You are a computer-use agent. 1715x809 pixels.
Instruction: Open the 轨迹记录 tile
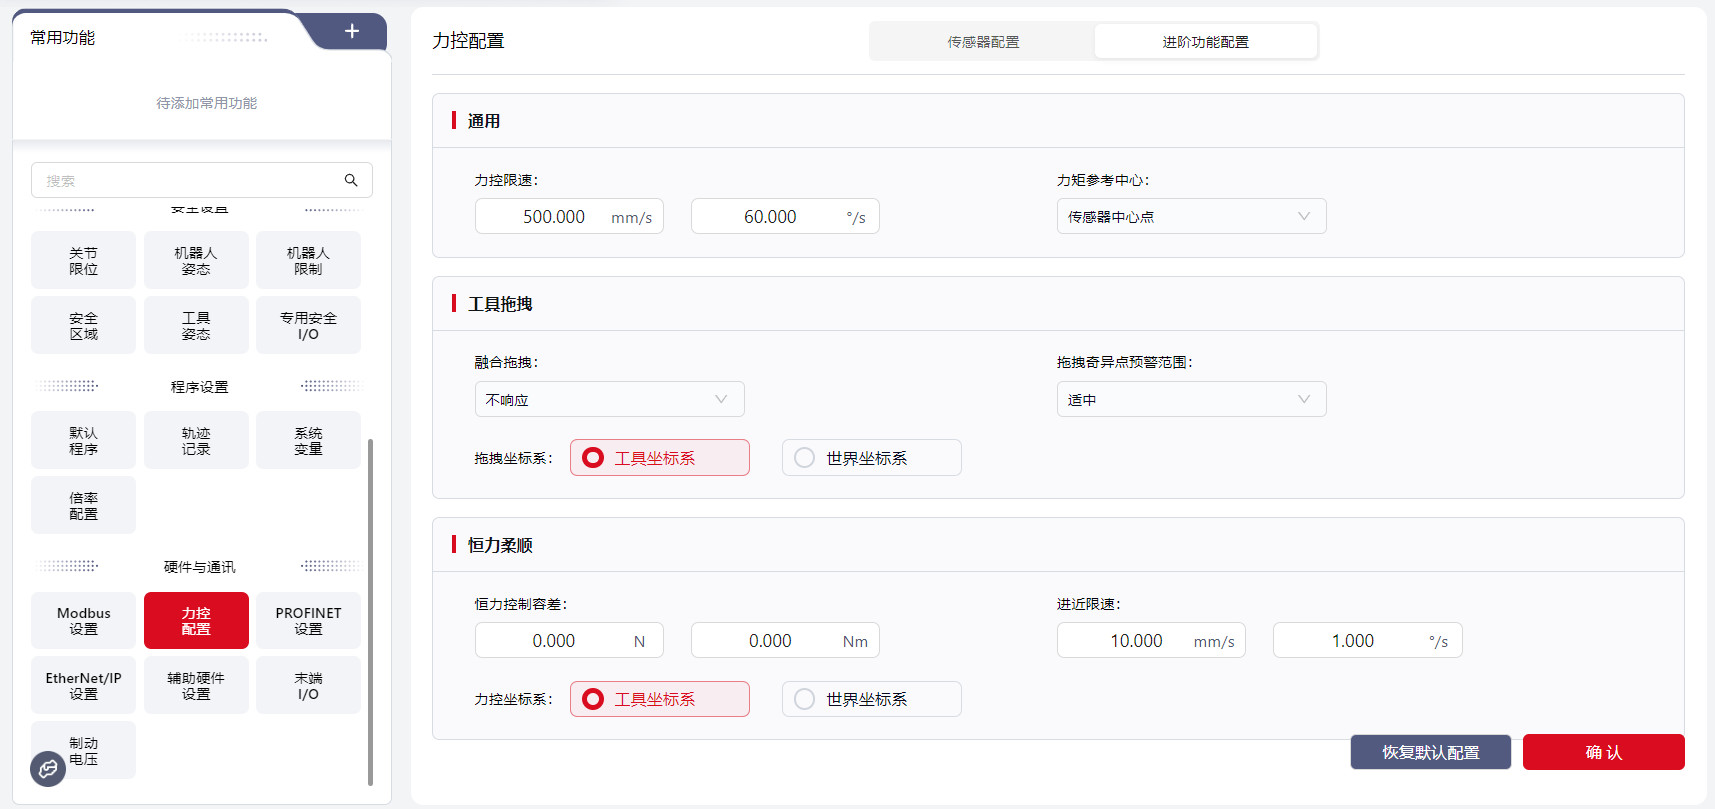(196, 441)
